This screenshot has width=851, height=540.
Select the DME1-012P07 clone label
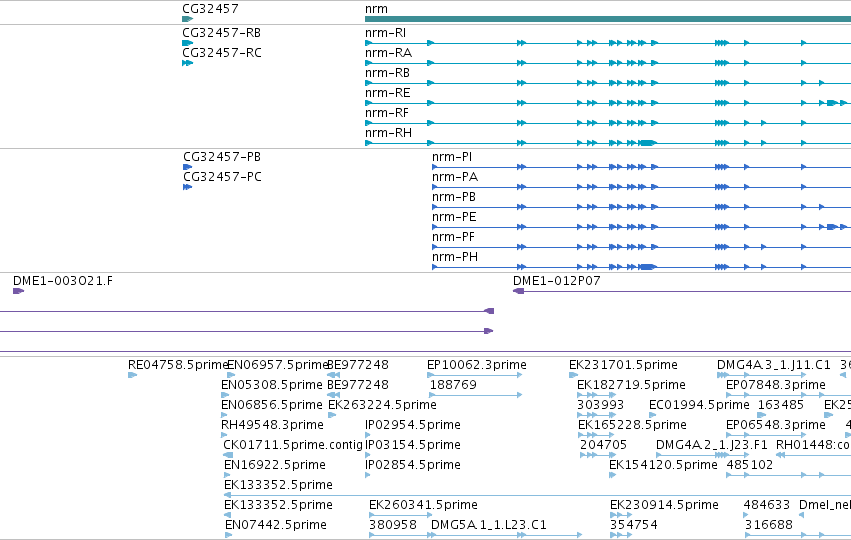pos(556,281)
